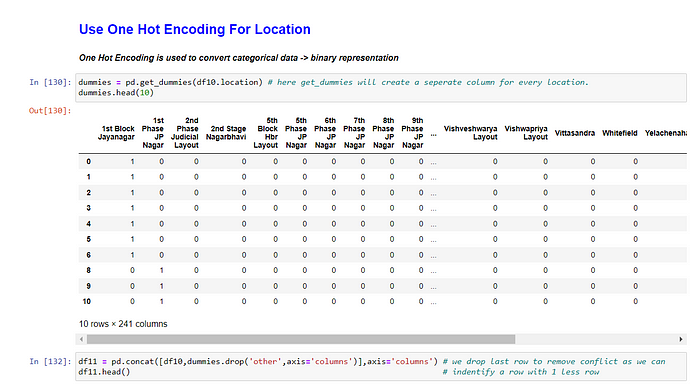
Task: Click the '5th Block Hbr Layout' column header
Action: 266,133
